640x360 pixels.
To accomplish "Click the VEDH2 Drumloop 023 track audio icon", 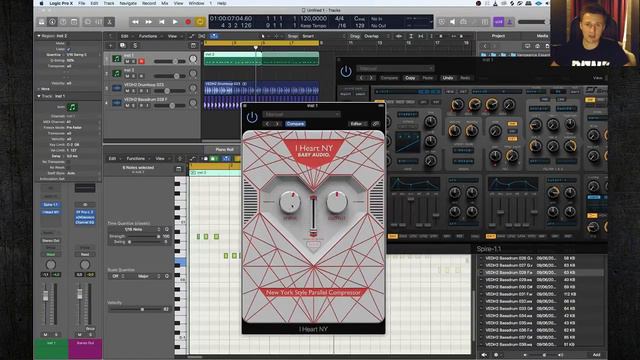I will click(x=117, y=88).
